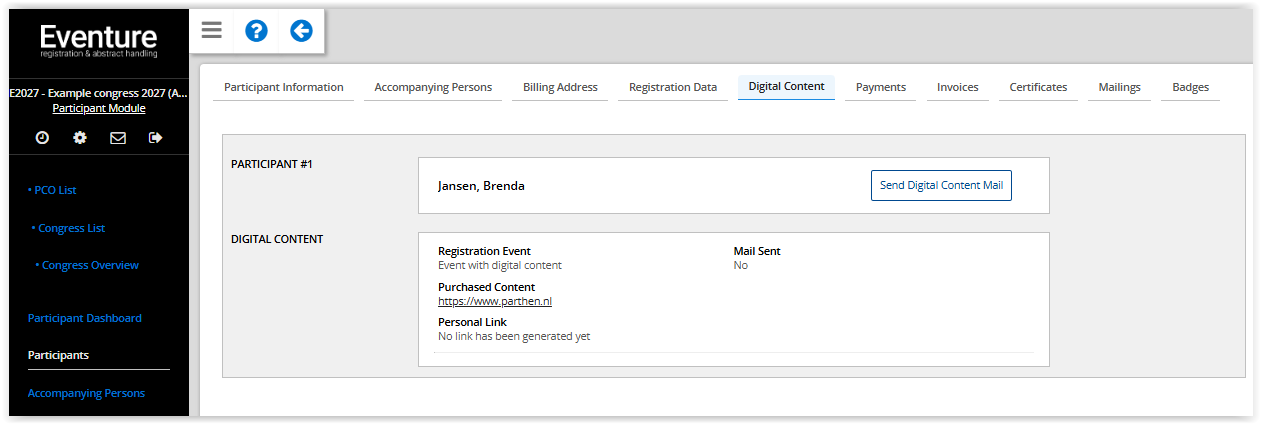View the Certificates tab
Viewport: 1261px width, 424px height.
[1038, 87]
